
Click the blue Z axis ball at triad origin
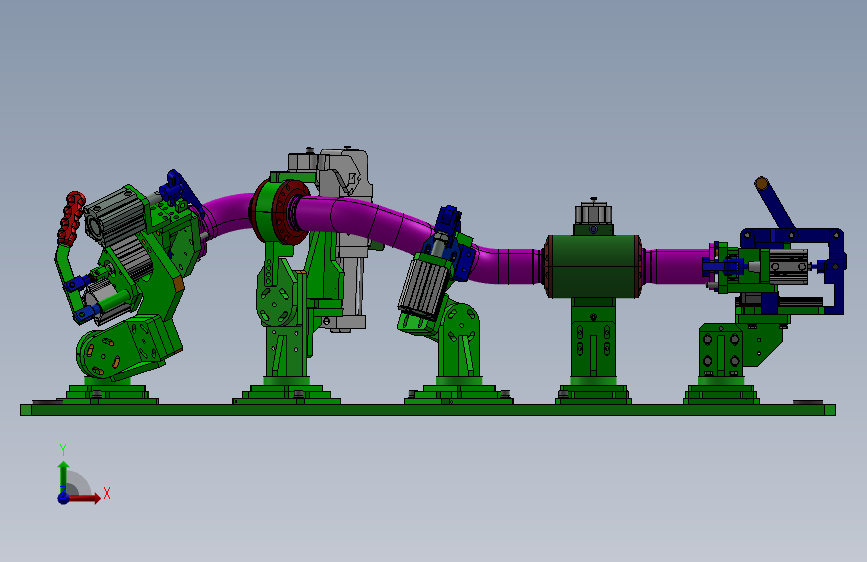pyautogui.click(x=64, y=498)
